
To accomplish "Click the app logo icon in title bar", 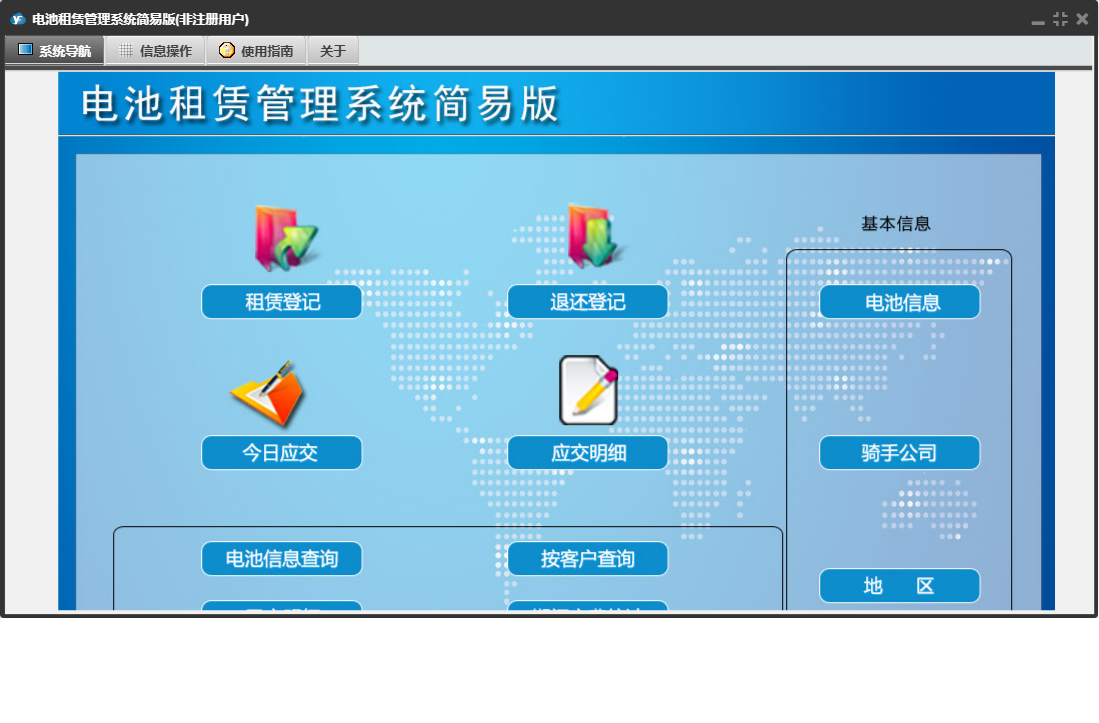I will tap(18, 19).
